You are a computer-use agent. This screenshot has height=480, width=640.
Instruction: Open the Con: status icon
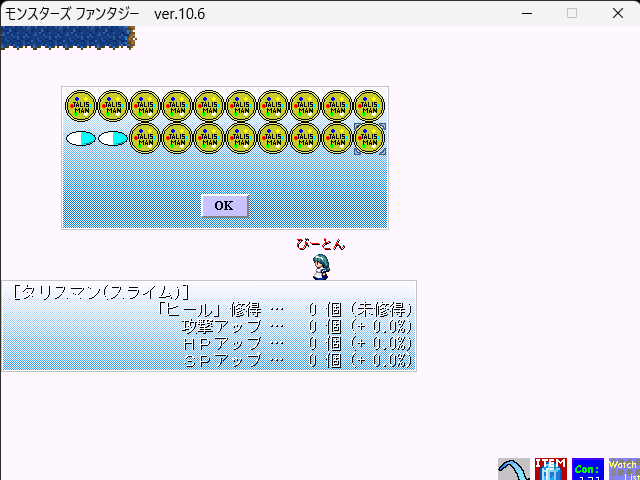point(588,469)
